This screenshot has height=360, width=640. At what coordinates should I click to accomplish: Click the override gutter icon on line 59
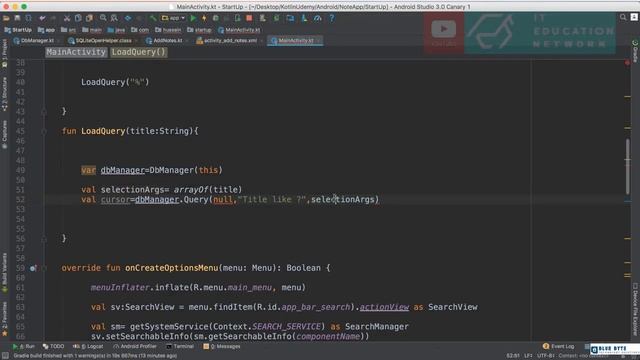[x=33, y=268]
